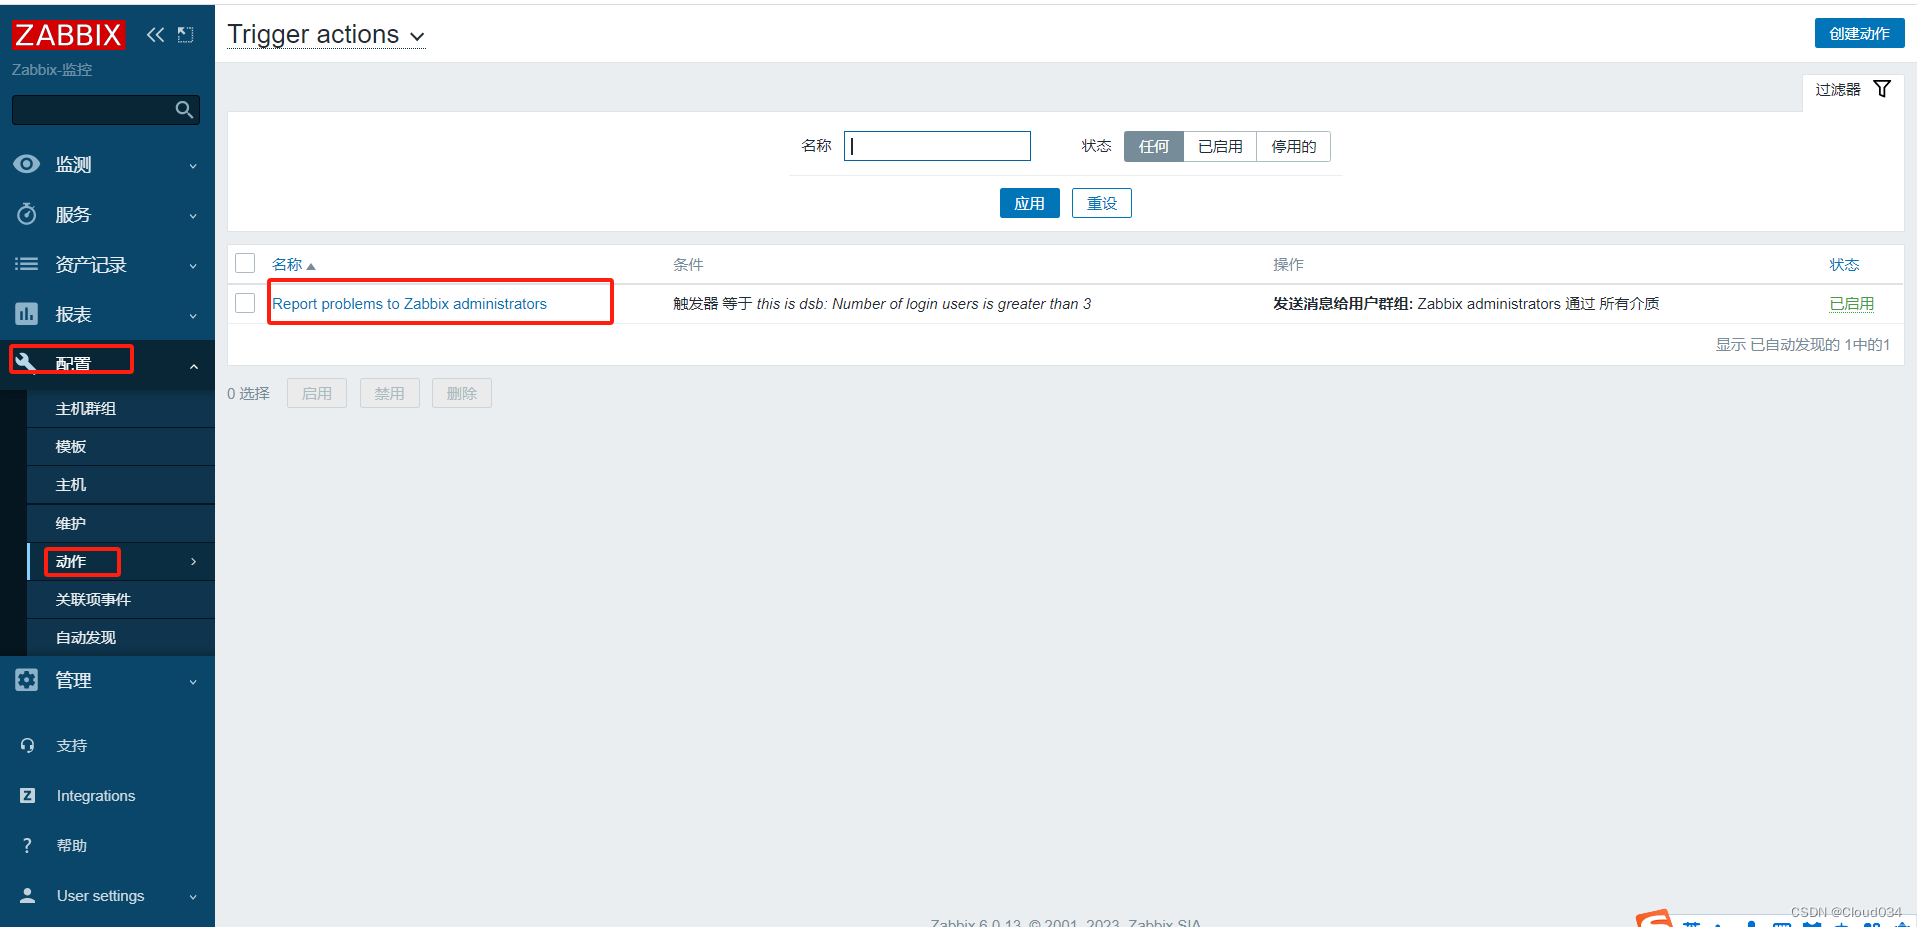1917x927 pixels.
Task: Select 任何 status filter
Action: [1154, 147]
